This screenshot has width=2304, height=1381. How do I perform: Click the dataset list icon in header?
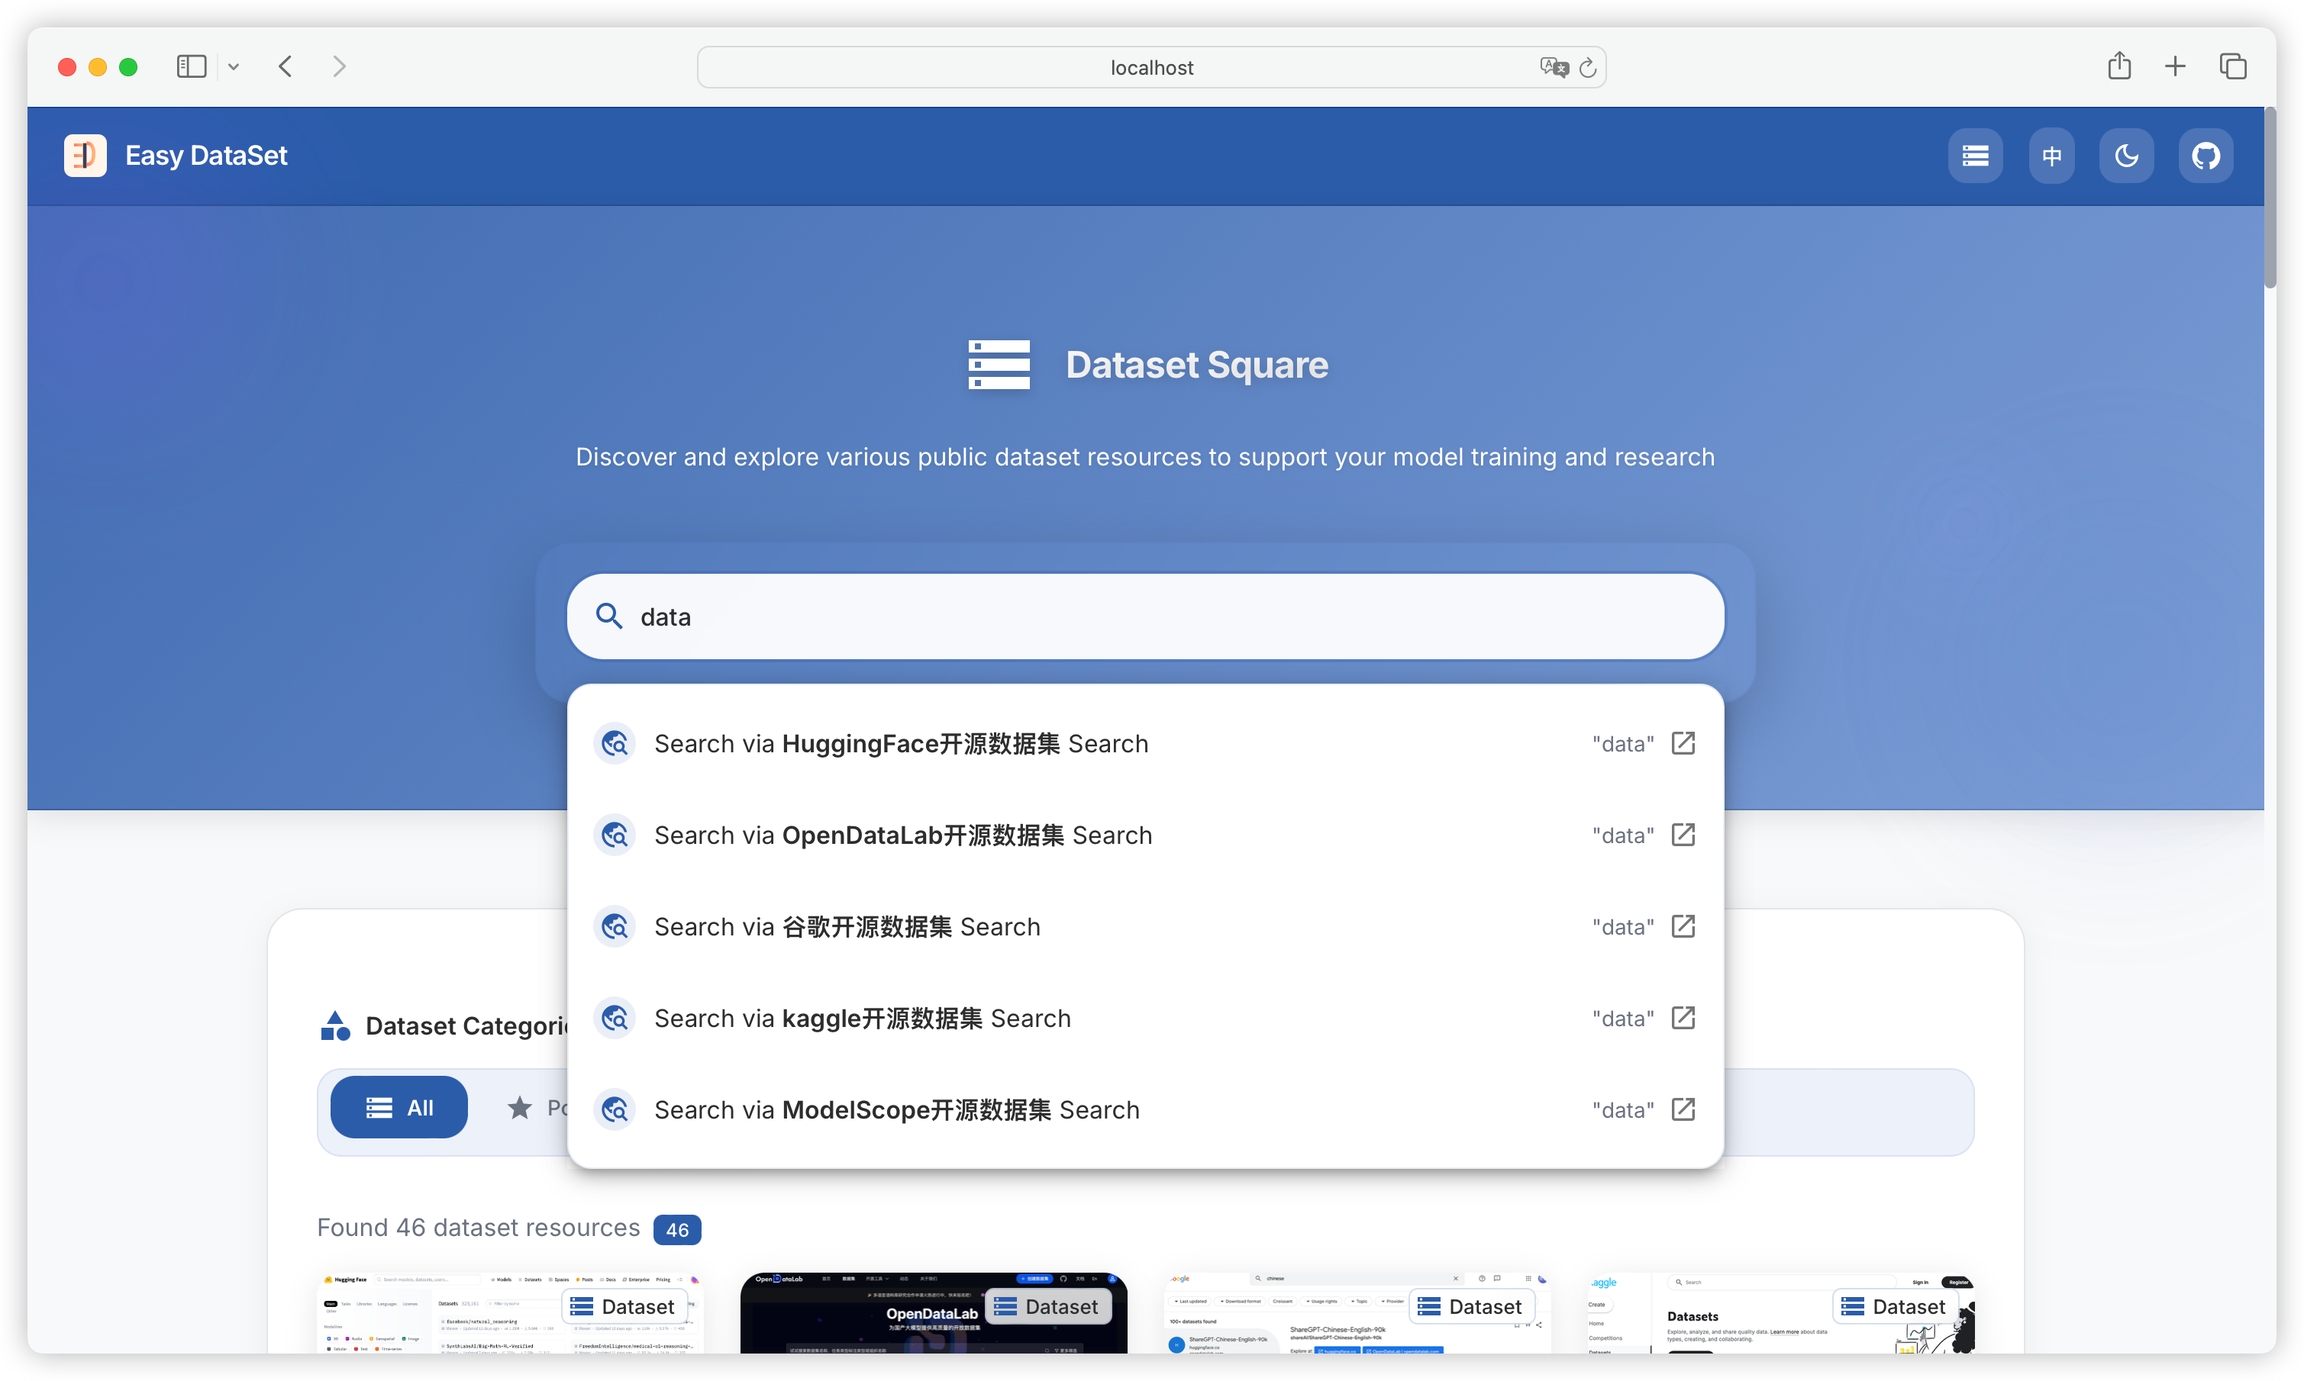pyautogui.click(x=1974, y=156)
